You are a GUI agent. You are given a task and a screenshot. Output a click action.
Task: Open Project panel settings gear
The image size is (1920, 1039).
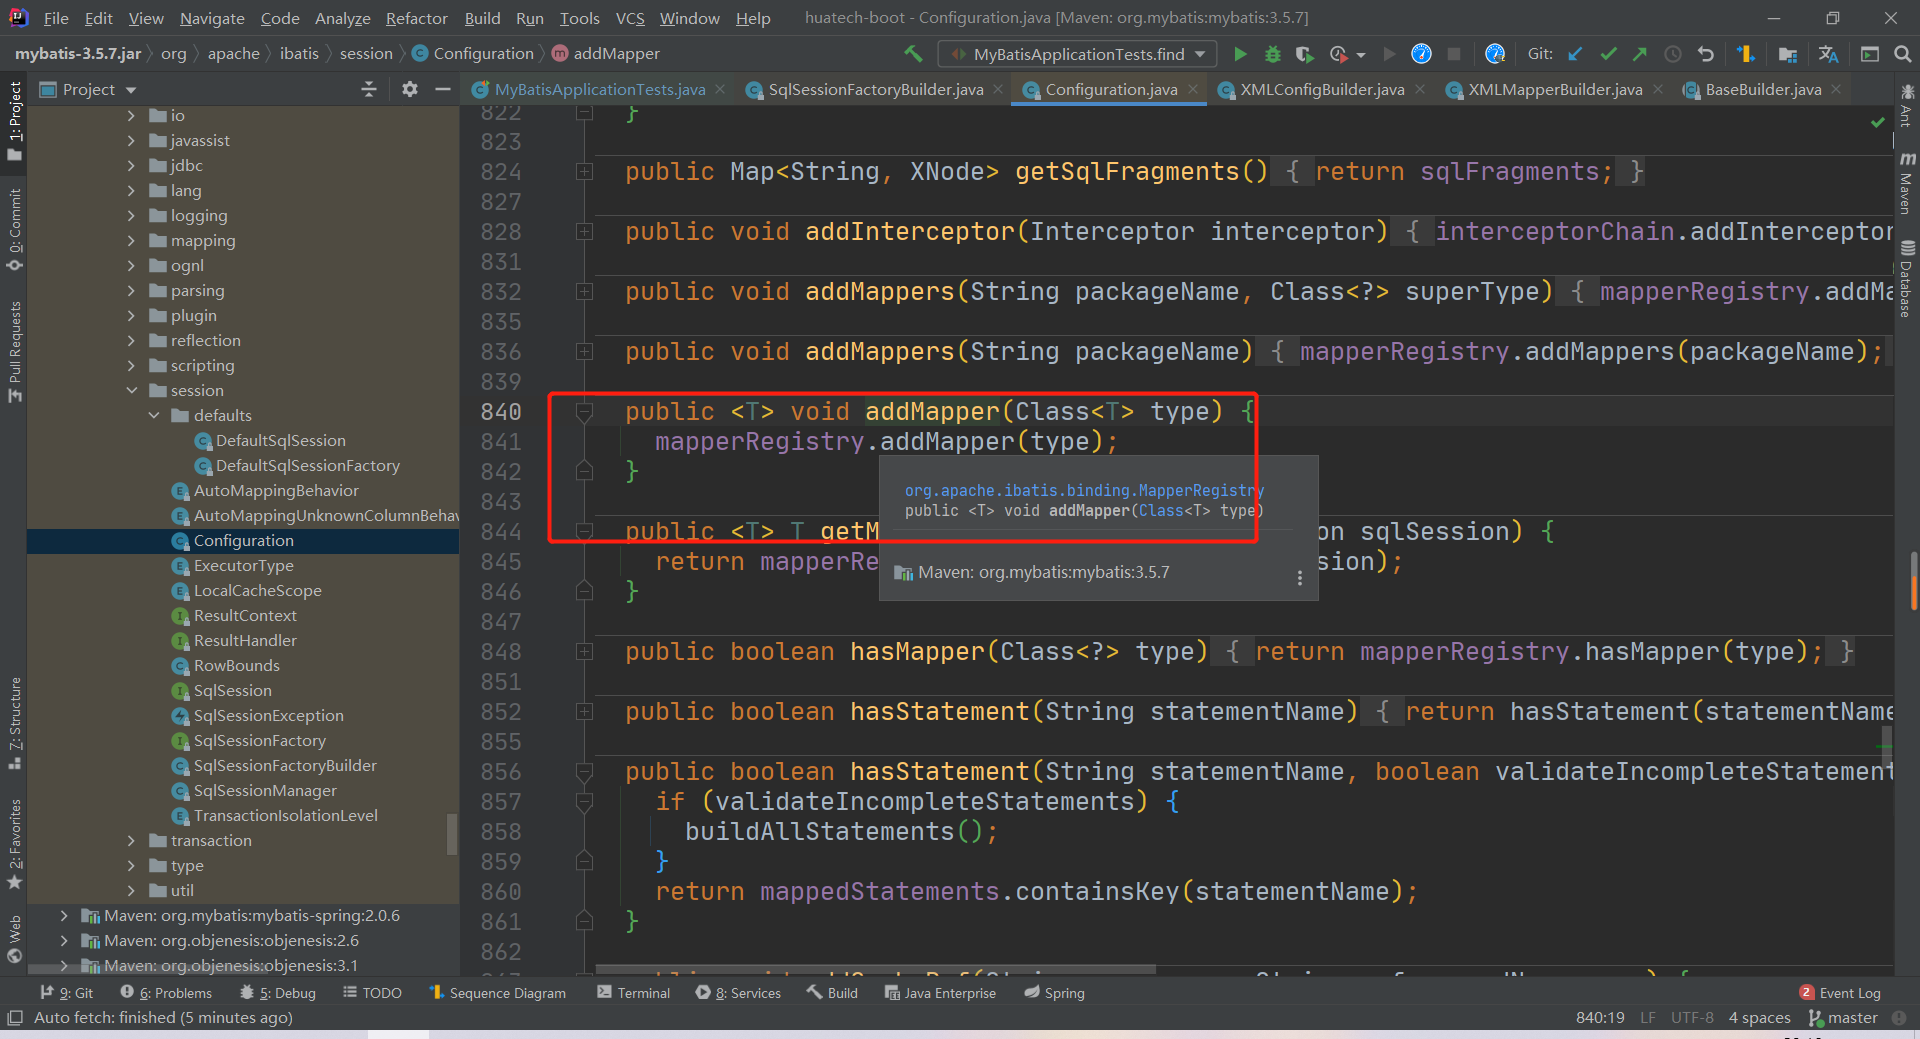(x=409, y=89)
